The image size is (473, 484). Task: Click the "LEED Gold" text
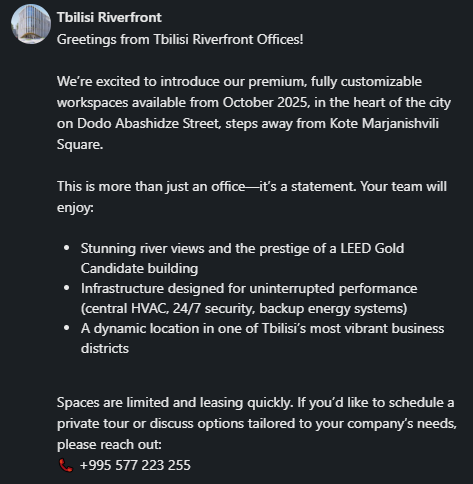click(372, 248)
